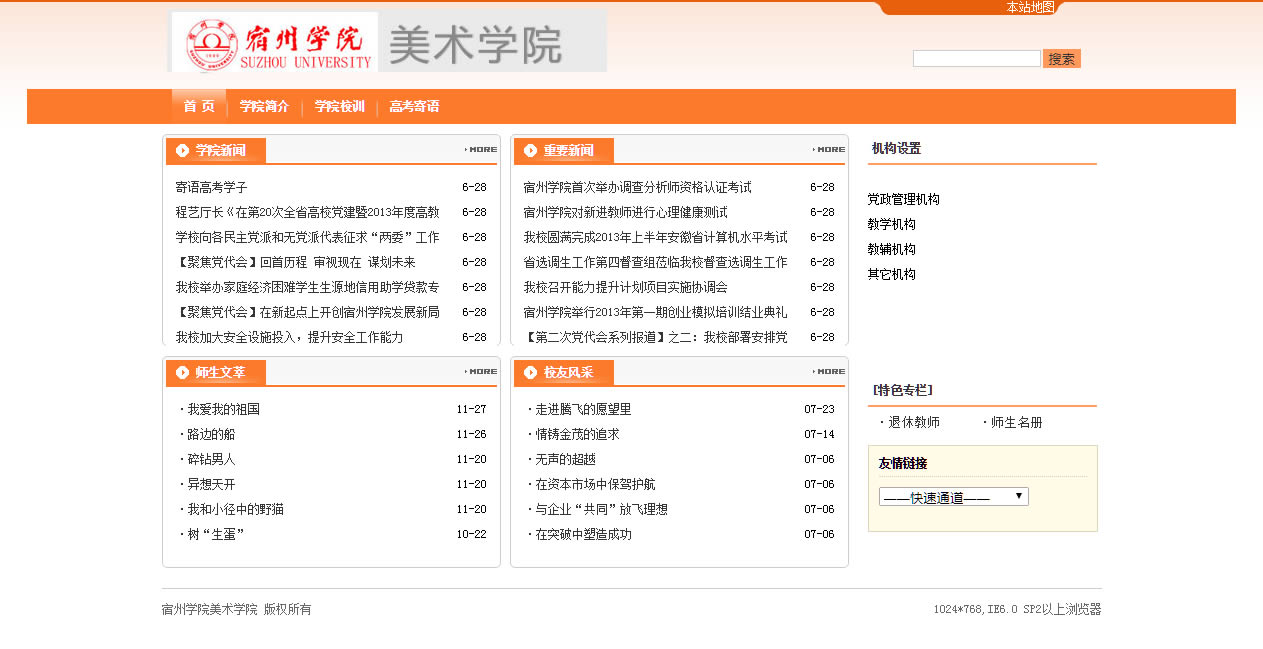1263x649 pixels.
Task: Go to 高考寄语 navigation item
Action: coord(414,107)
